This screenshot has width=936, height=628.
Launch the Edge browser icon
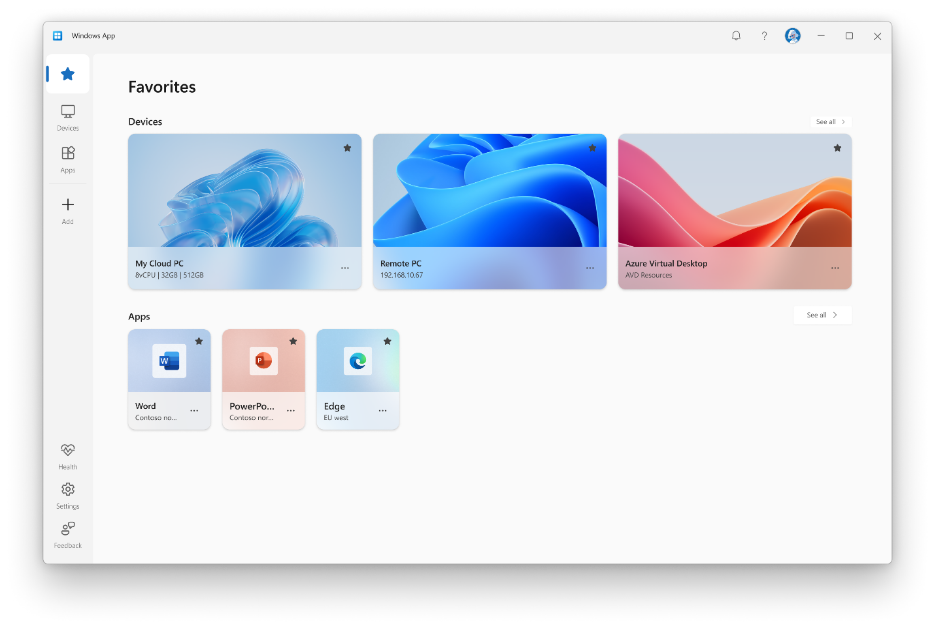(358, 361)
